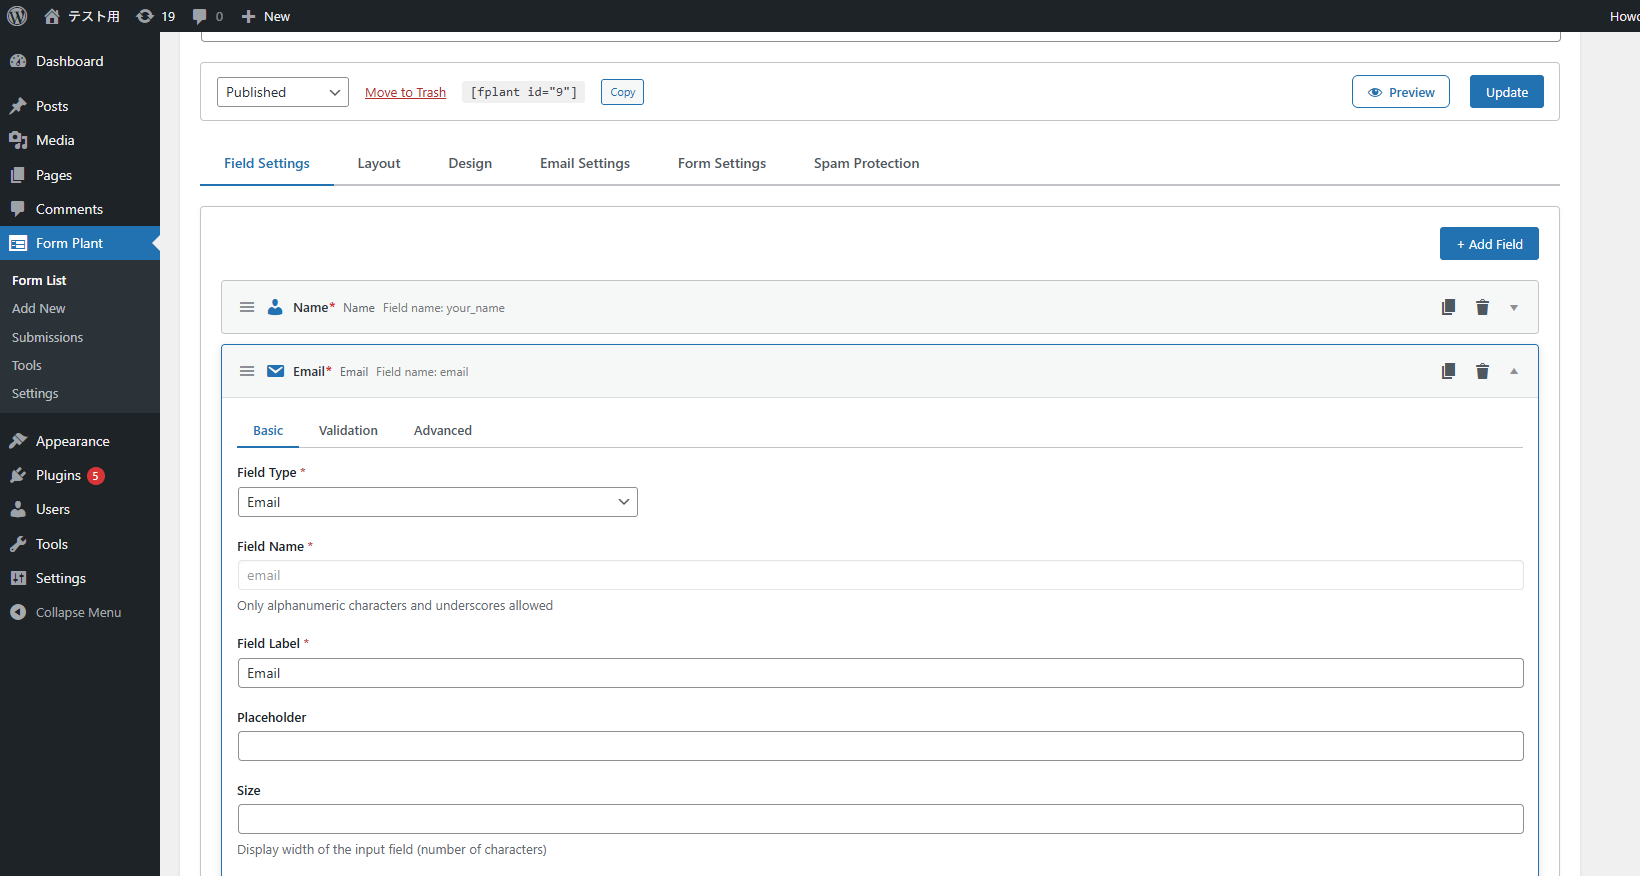Switch to the Spam Protection tab
The image size is (1640, 876).
tap(866, 163)
